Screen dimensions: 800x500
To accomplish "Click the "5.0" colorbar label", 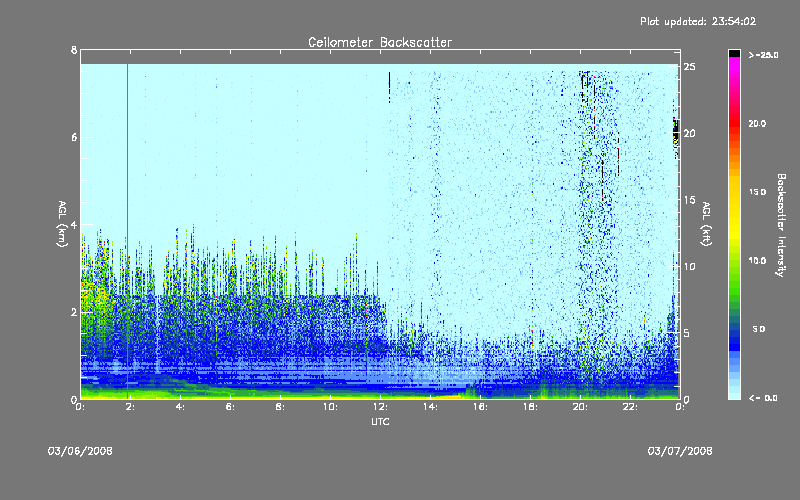I will pos(759,329).
